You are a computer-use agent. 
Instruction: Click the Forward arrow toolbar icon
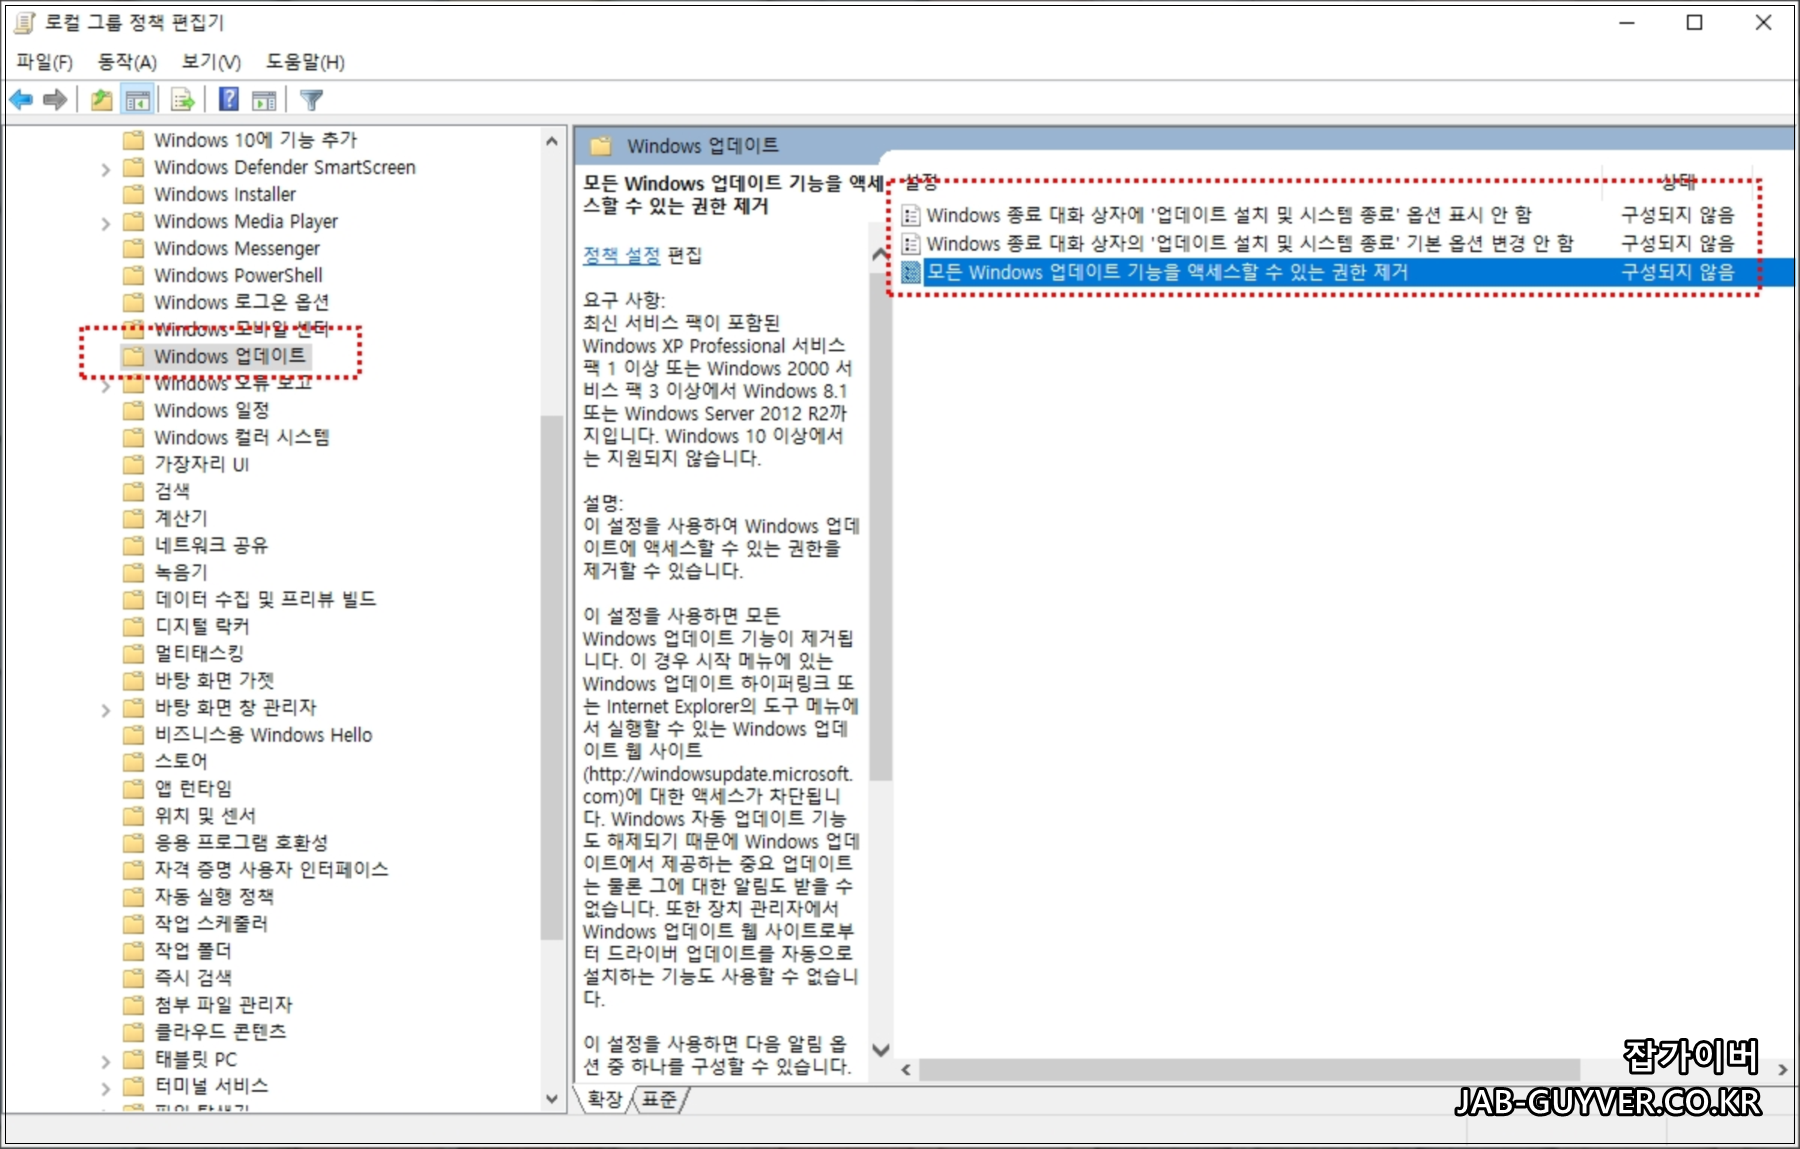pyautogui.click(x=56, y=100)
